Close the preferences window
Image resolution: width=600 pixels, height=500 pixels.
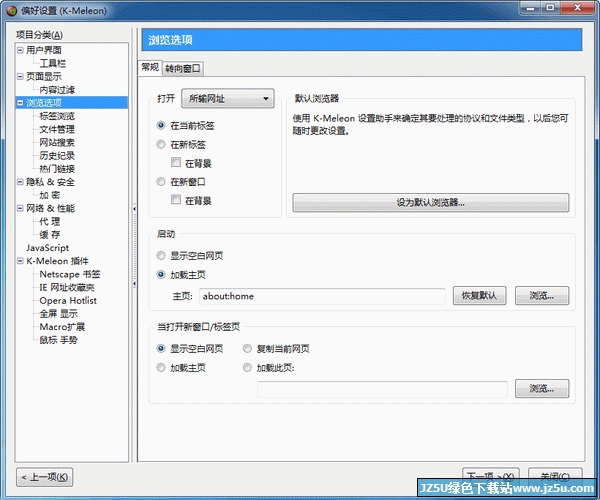pyautogui.click(x=578, y=8)
